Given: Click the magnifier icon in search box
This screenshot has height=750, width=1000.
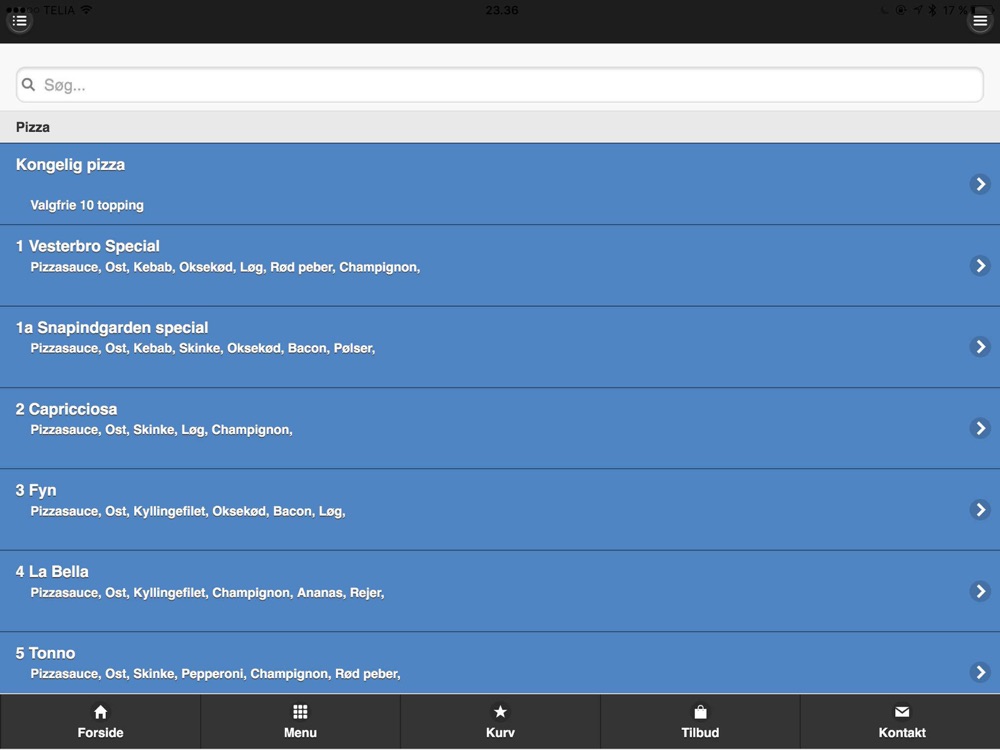Looking at the screenshot, I should (x=28, y=84).
